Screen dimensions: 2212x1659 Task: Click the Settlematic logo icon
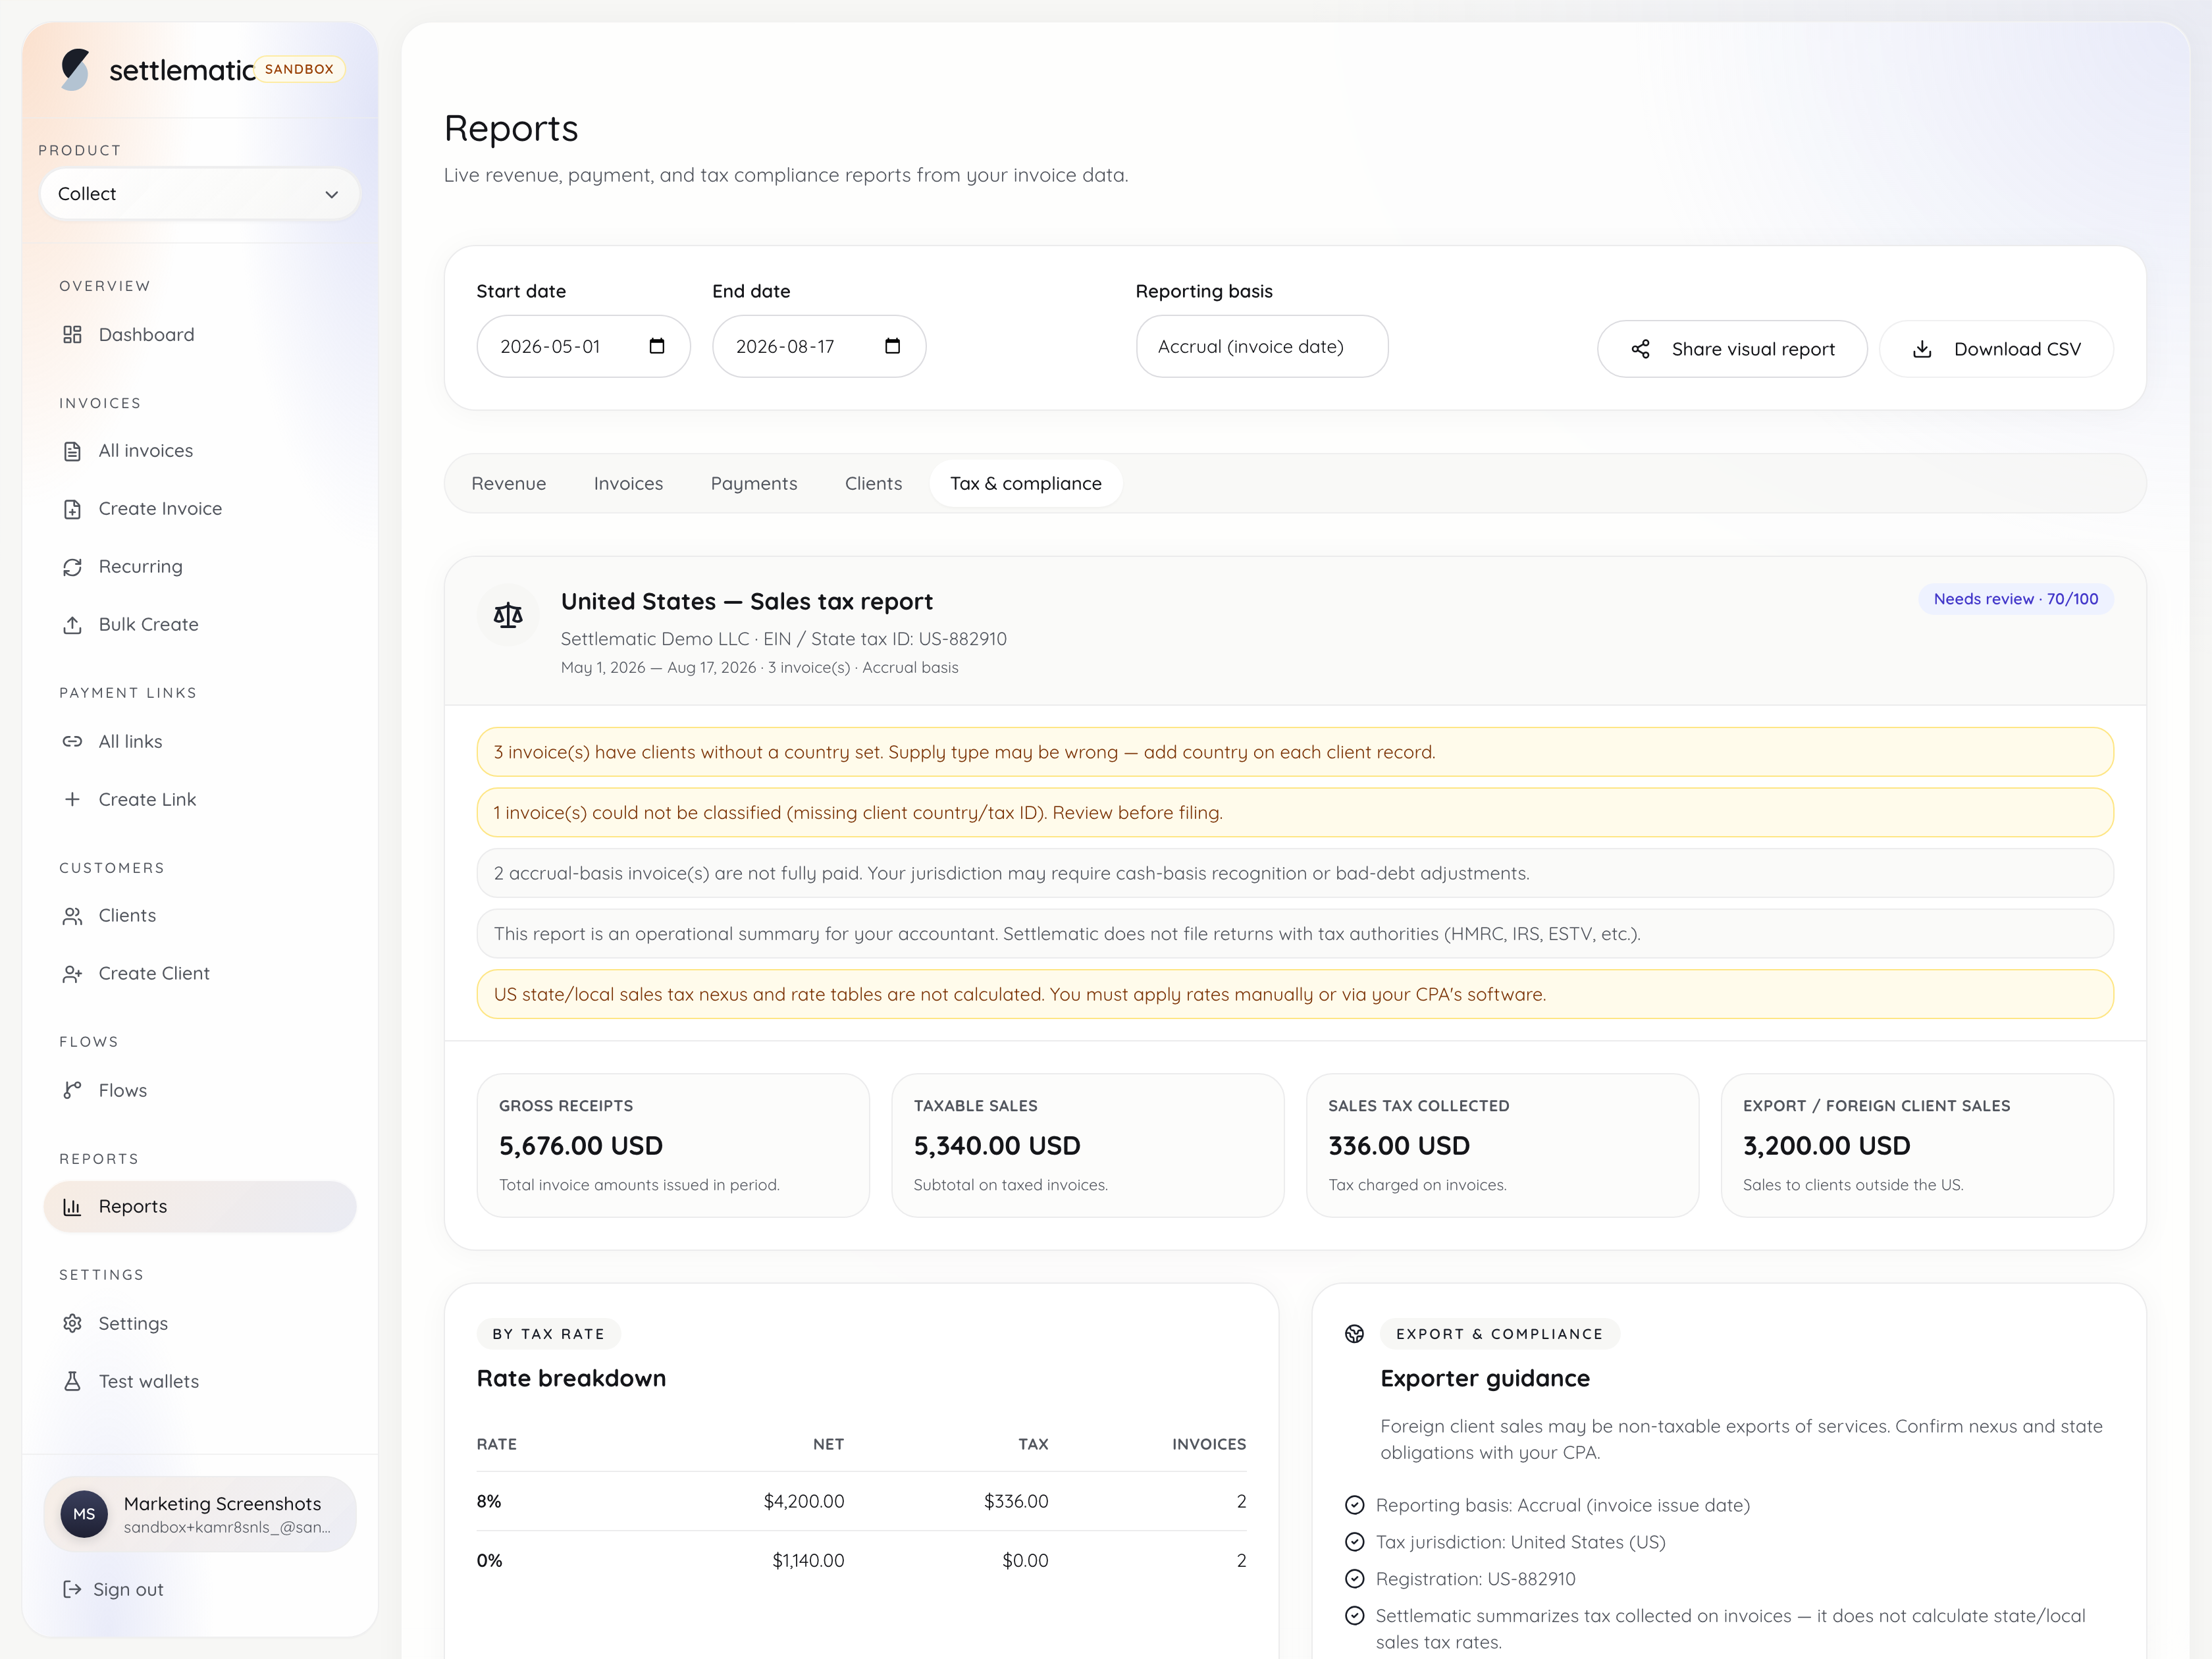[x=75, y=69]
